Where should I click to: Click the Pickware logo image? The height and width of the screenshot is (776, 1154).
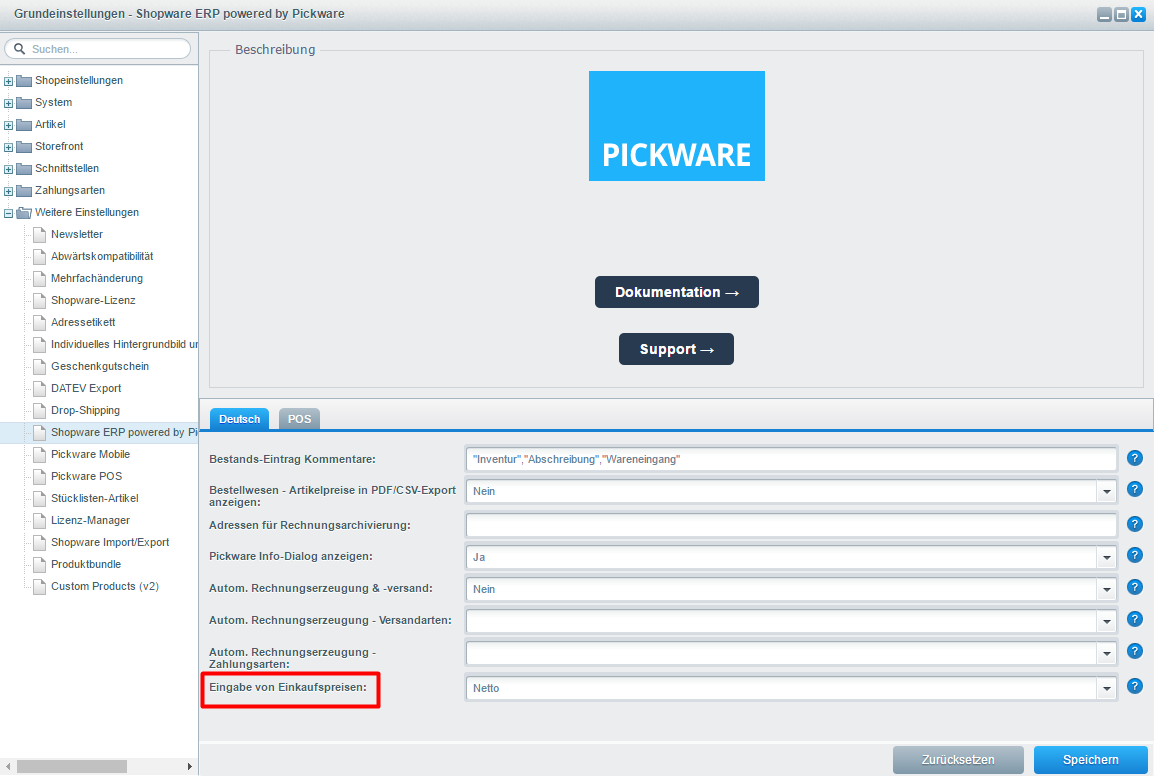coord(676,126)
